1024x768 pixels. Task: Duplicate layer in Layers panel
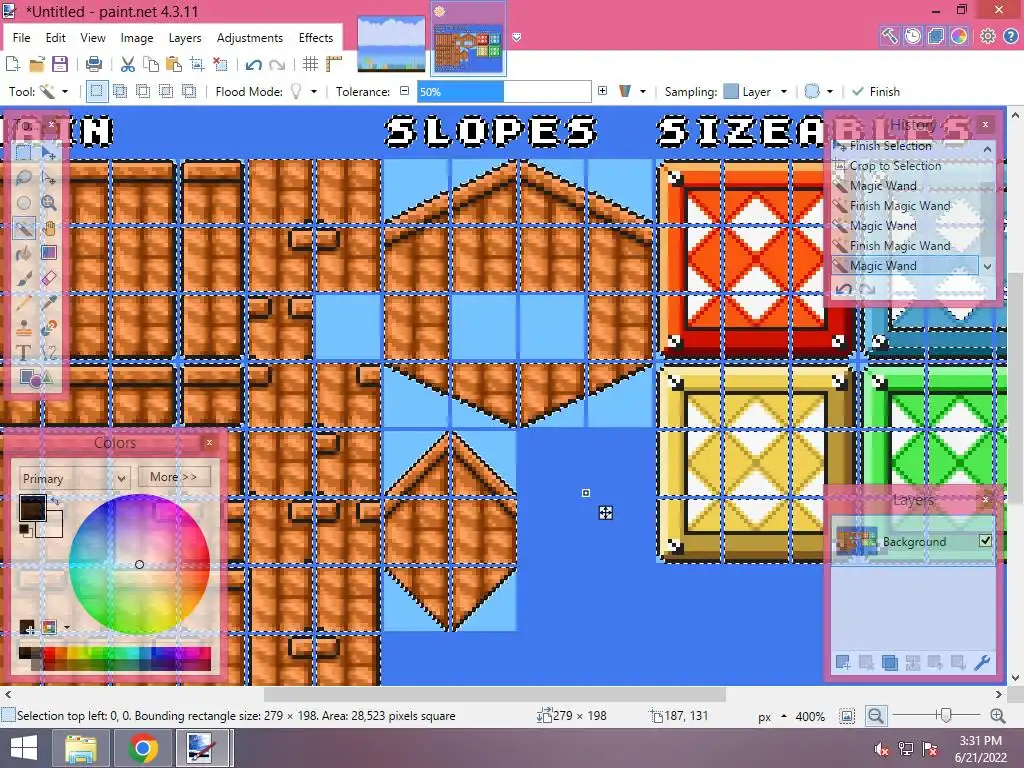889,663
